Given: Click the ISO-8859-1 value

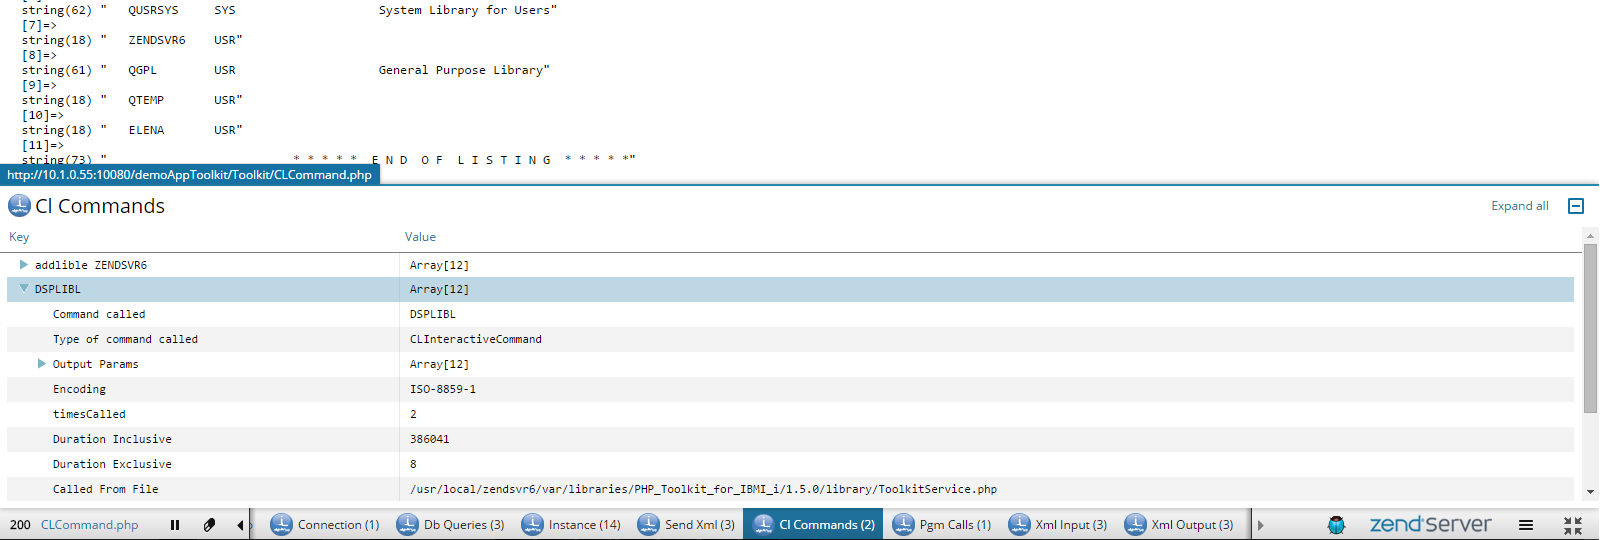Looking at the screenshot, I should [x=443, y=389].
